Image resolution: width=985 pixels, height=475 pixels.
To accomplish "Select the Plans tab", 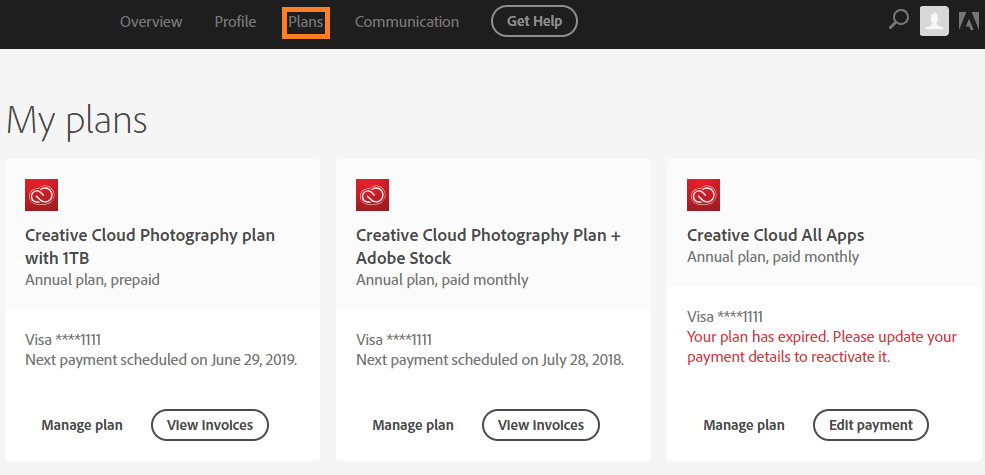I will pos(306,22).
